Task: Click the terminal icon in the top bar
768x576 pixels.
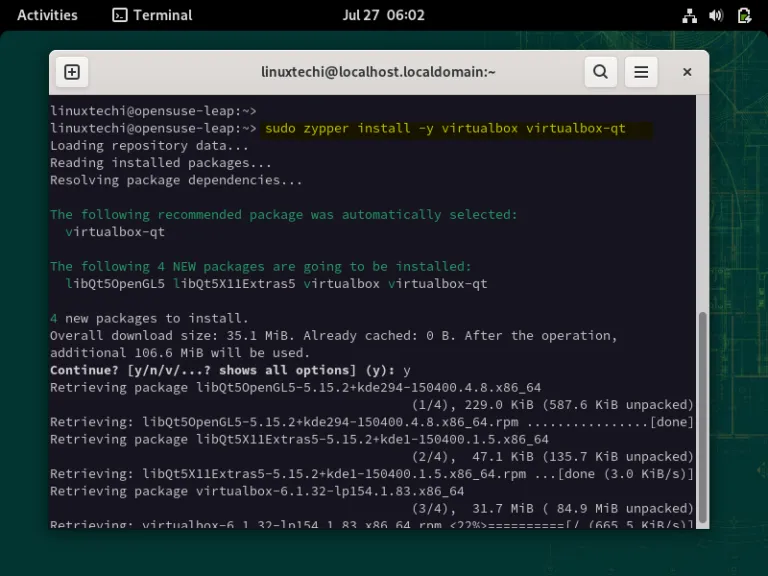Action: pos(120,15)
